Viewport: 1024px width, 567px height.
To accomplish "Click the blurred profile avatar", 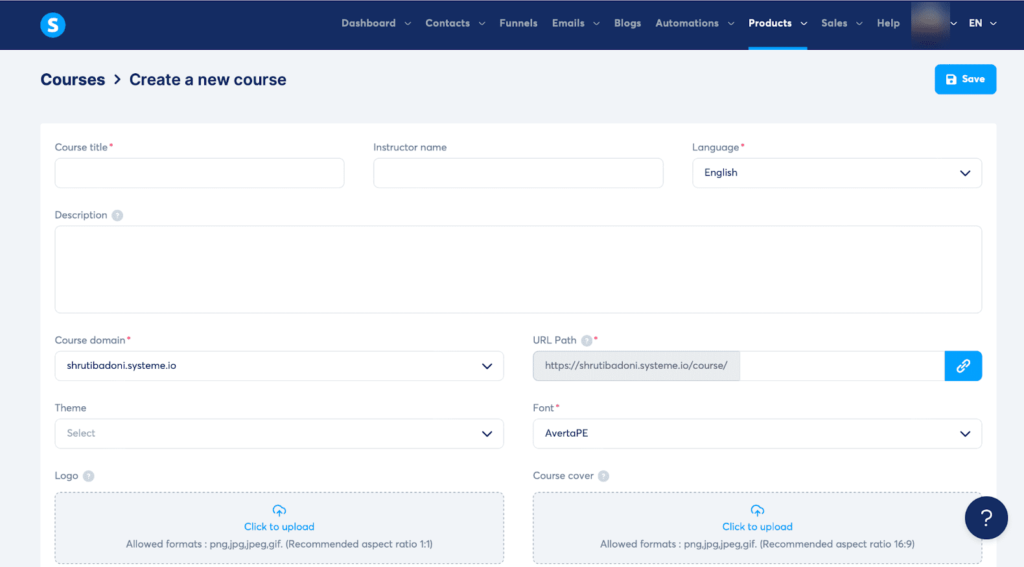I will [x=930, y=23].
